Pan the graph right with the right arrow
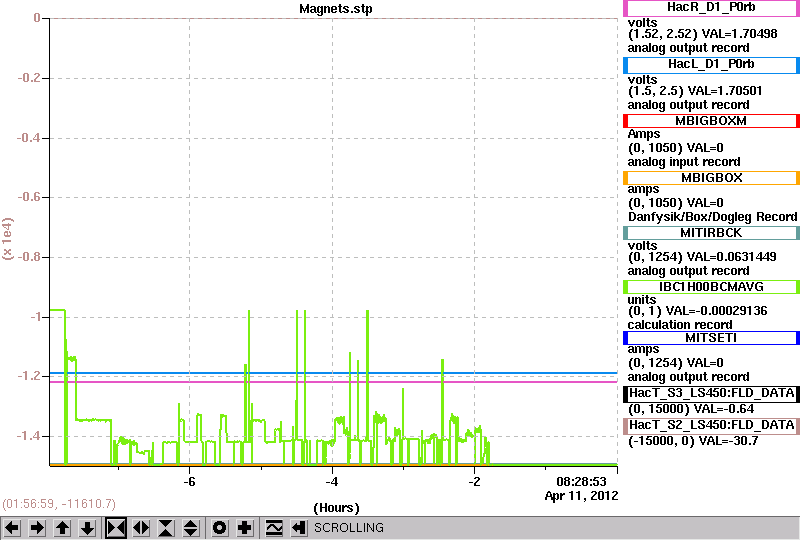 point(37,528)
